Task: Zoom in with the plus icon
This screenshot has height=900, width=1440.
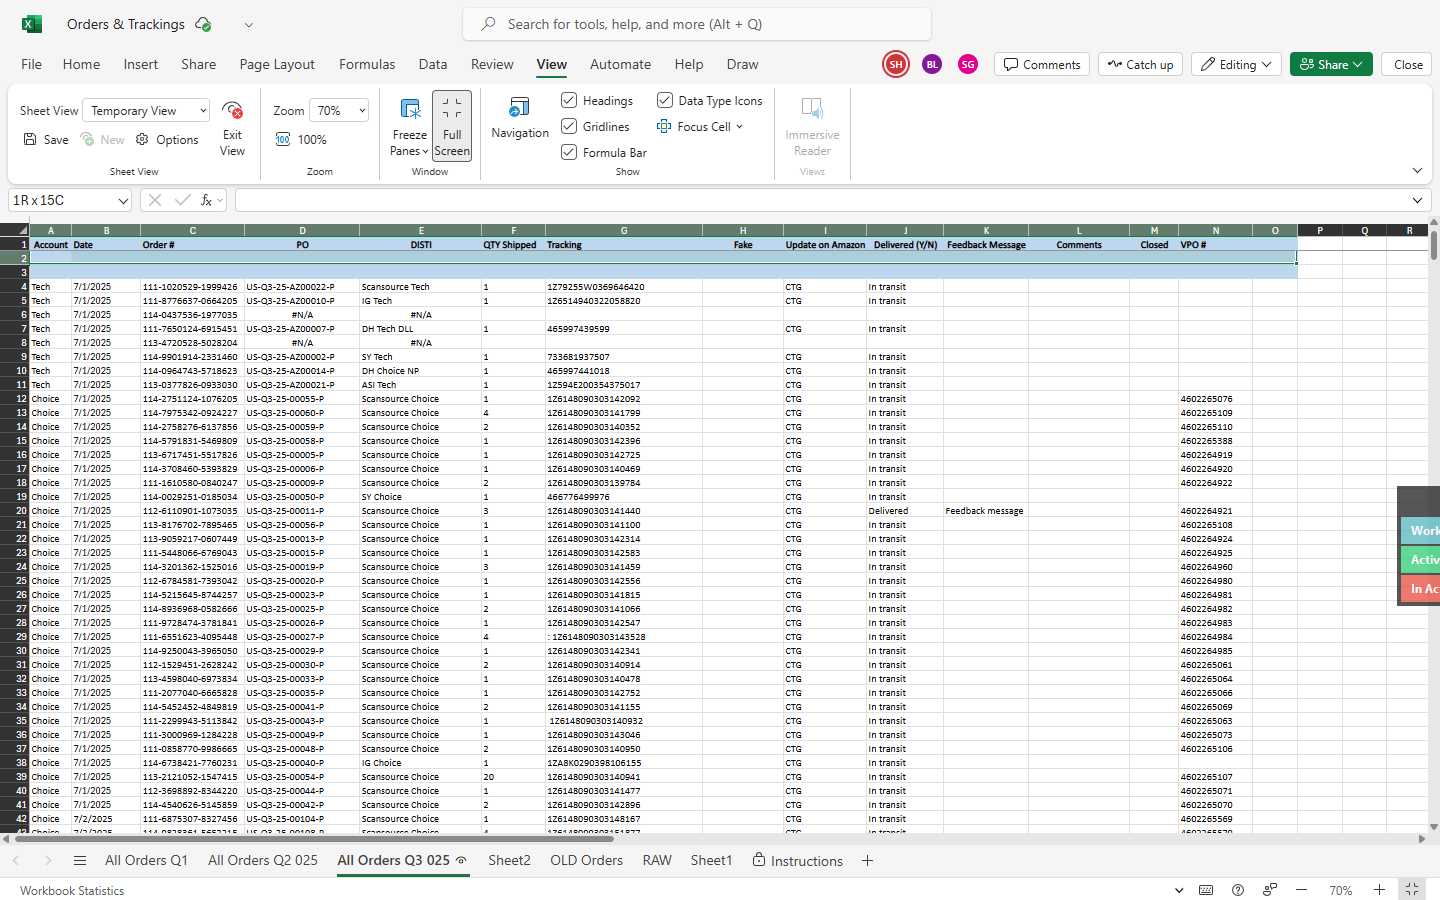Action: coord(1379,890)
